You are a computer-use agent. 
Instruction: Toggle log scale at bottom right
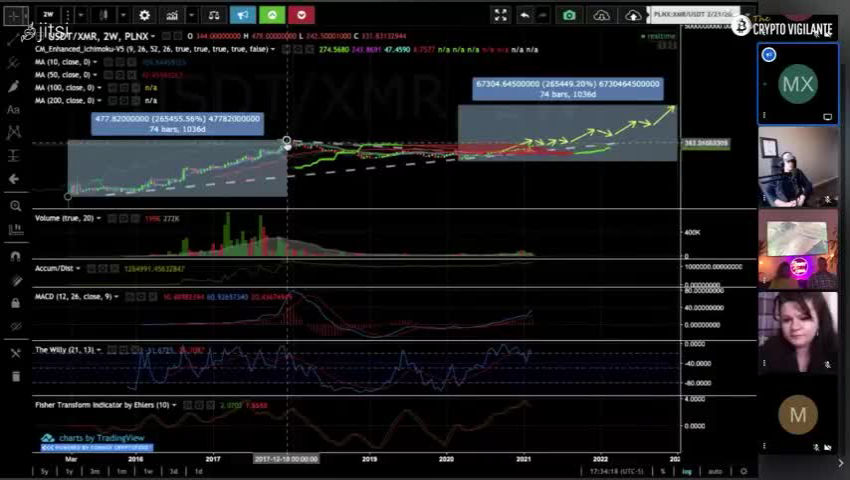pos(687,471)
